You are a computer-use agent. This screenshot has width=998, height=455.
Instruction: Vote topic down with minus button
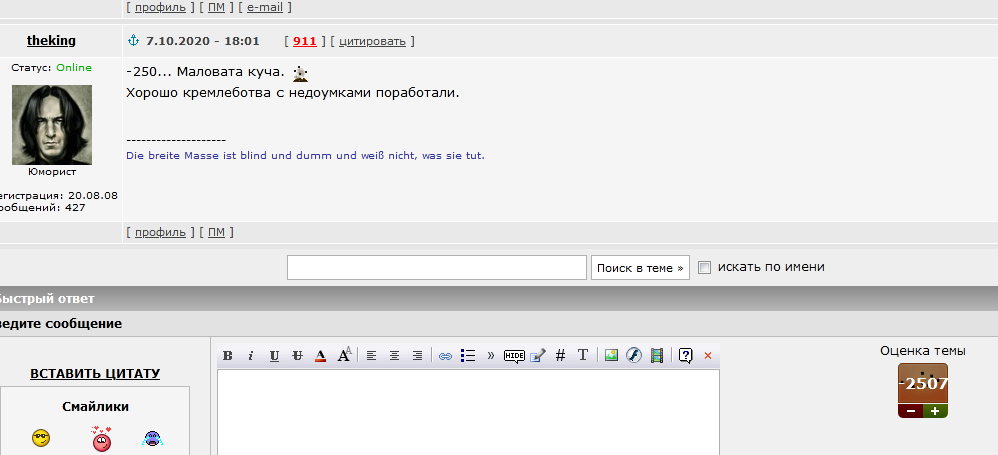(x=910, y=411)
